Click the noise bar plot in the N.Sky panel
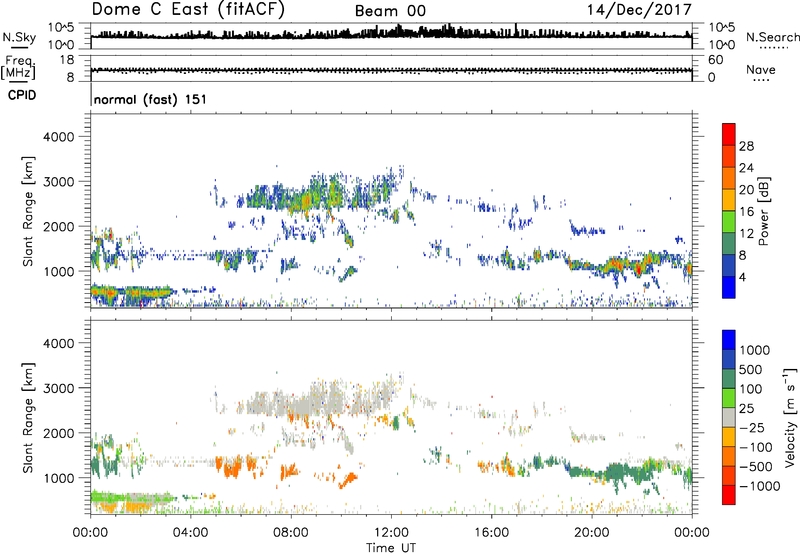The image size is (800, 554). pyautogui.click(x=391, y=33)
